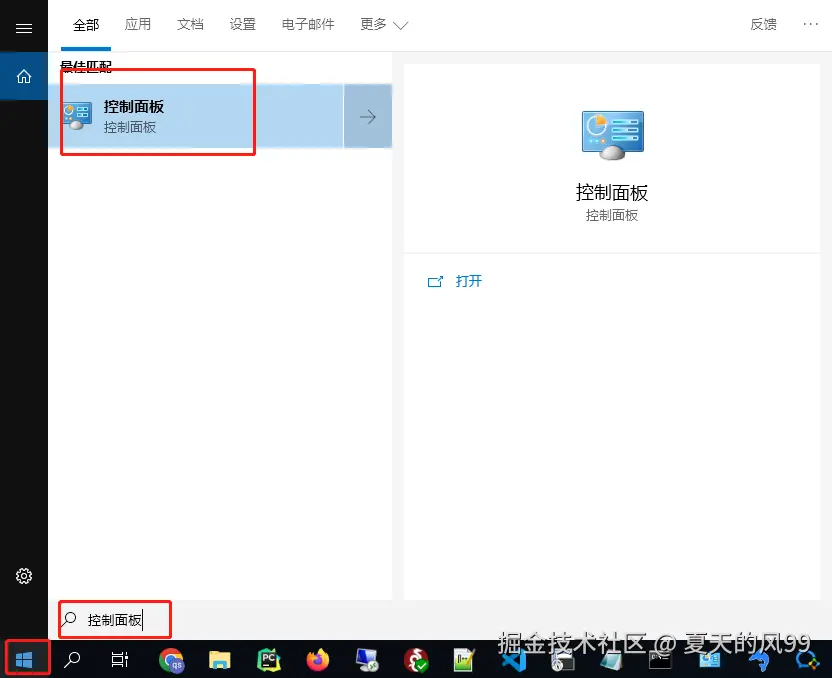The height and width of the screenshot is (678, 832).
Task: Open the three-dots options menu
Action: pyautogui.click(x=810, y=24)
